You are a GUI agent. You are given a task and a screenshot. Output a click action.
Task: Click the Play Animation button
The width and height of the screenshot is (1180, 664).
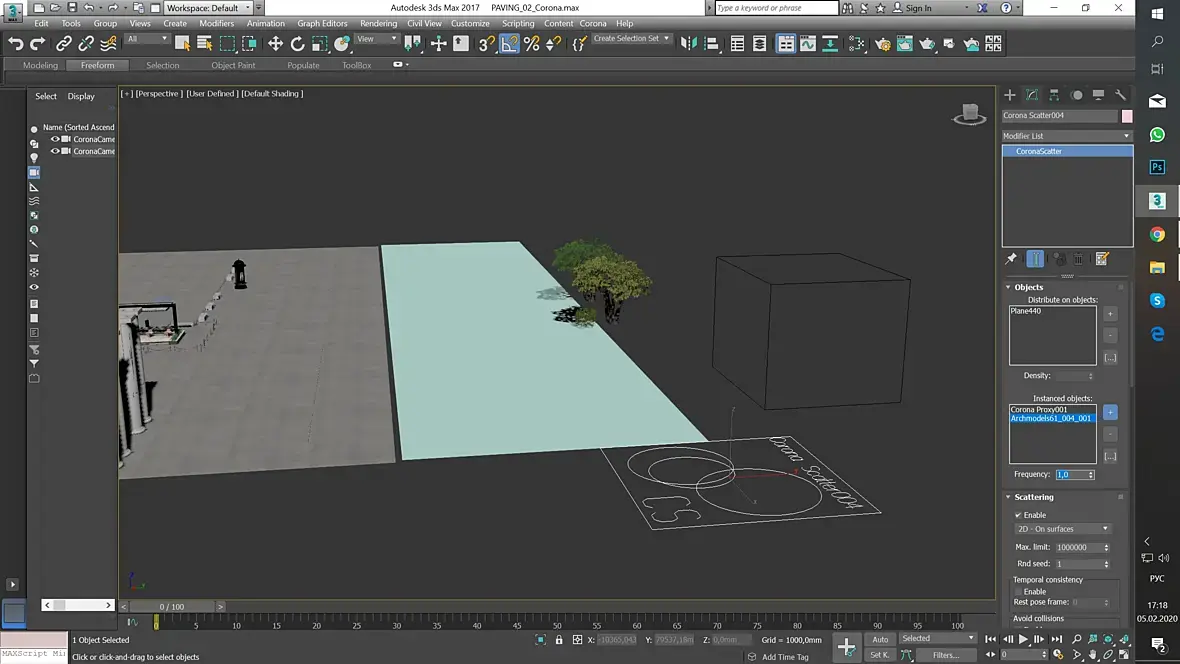coord(1023,639)
